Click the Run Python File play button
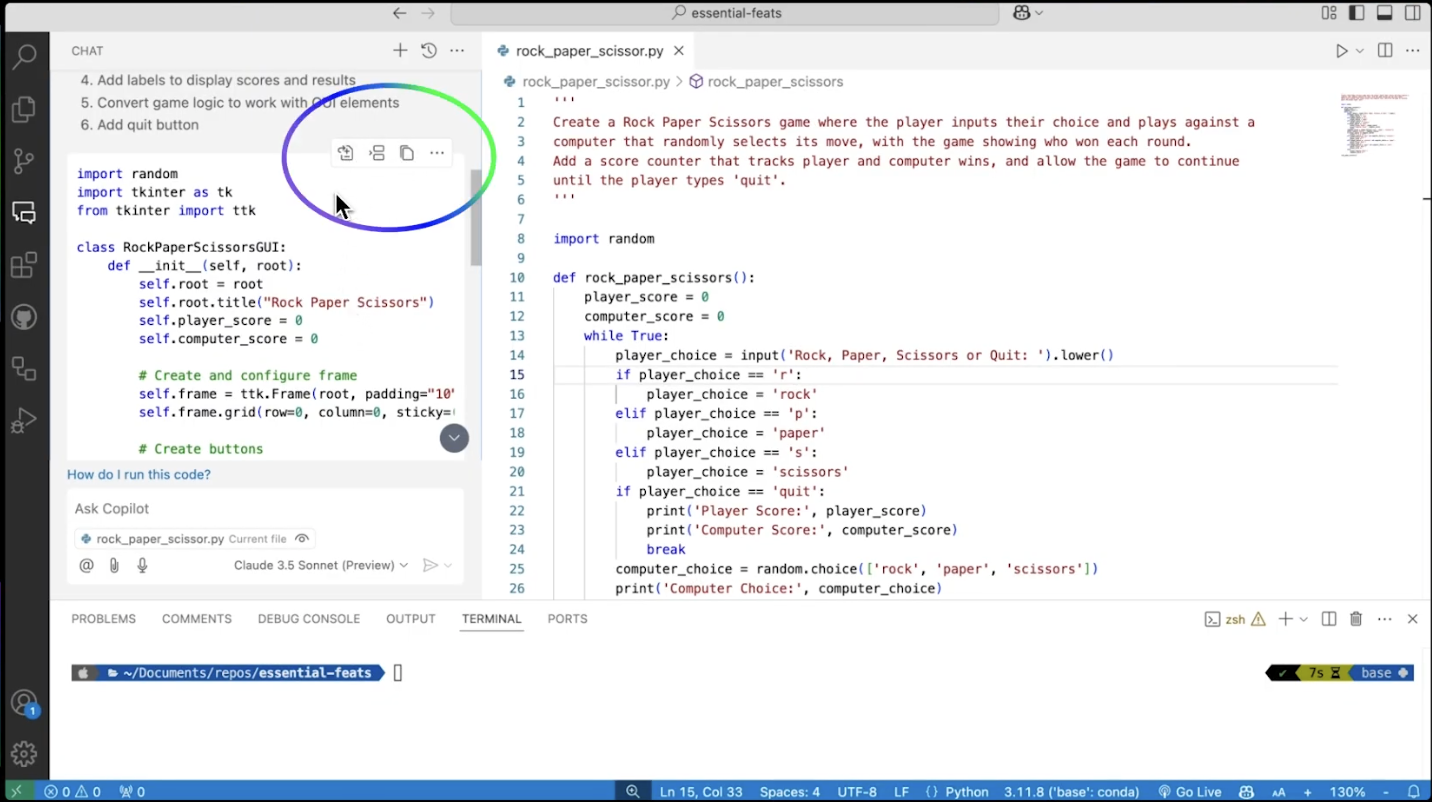Image resolution: width=1432 pixels, height=802 pixels. [1342, 50]
